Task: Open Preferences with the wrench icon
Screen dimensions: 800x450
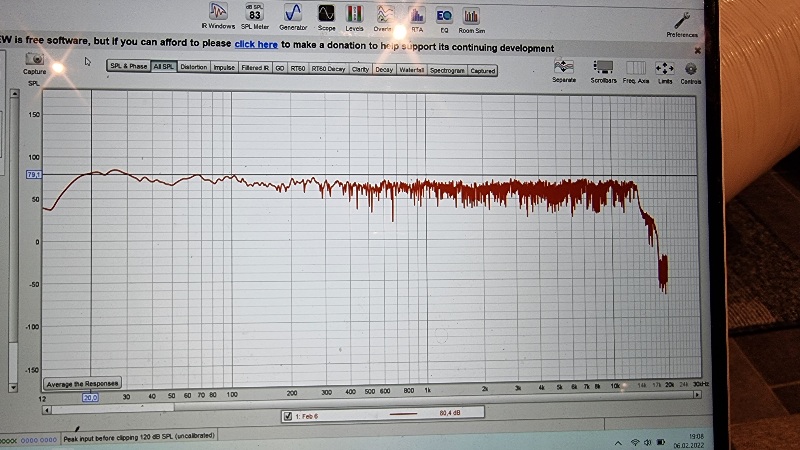Action: click(682, 20)
